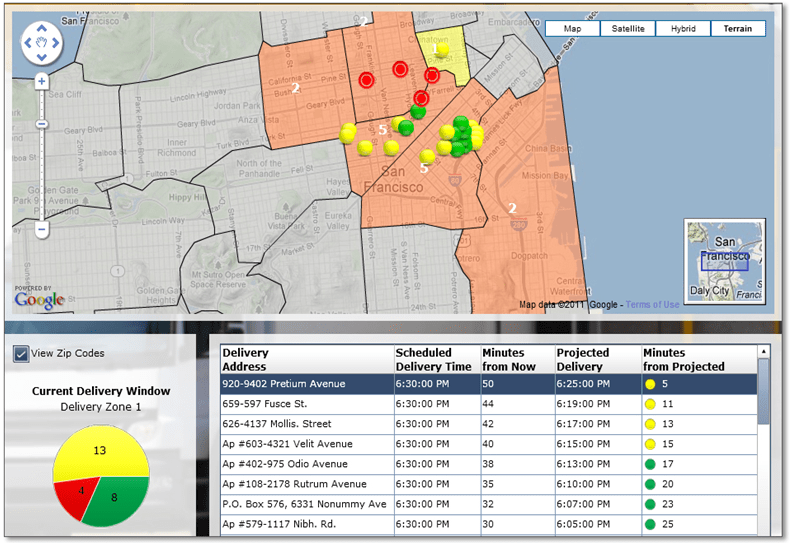Click the scroll up arrow of delivery table
Image resolution: width=790 pixels, height=543 pixels.
tap(765, 352)
